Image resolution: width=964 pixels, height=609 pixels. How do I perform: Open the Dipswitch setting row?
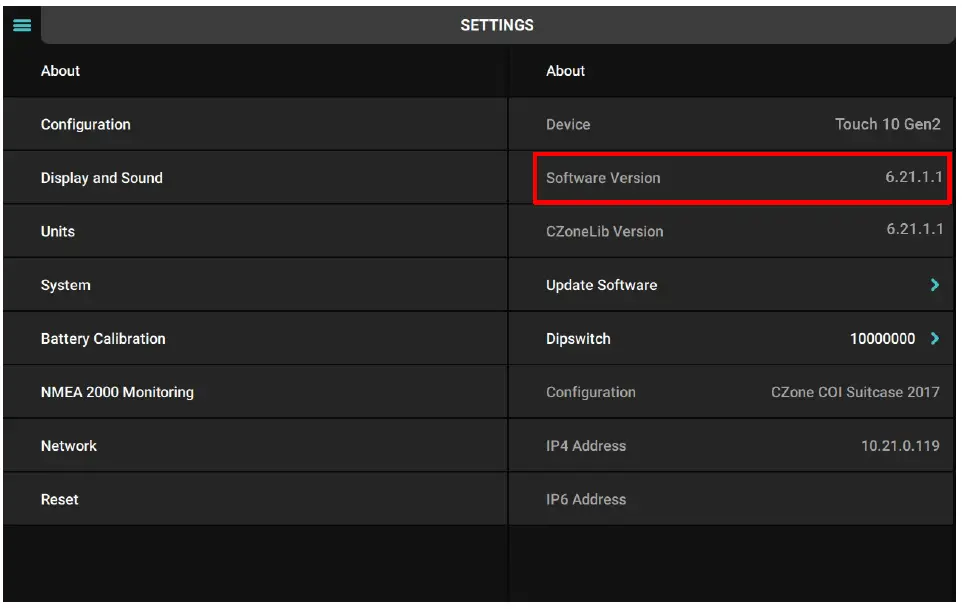[700, 339]
